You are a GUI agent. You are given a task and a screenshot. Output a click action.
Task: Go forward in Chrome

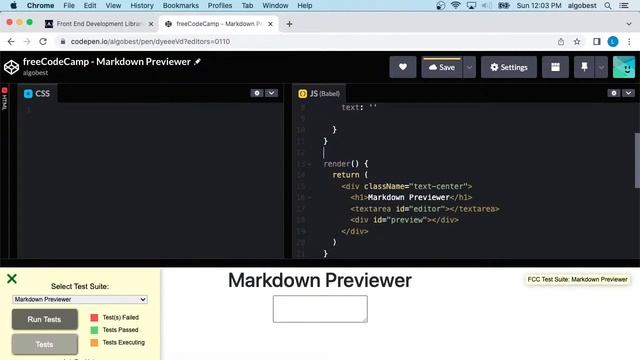pos(27,42)
